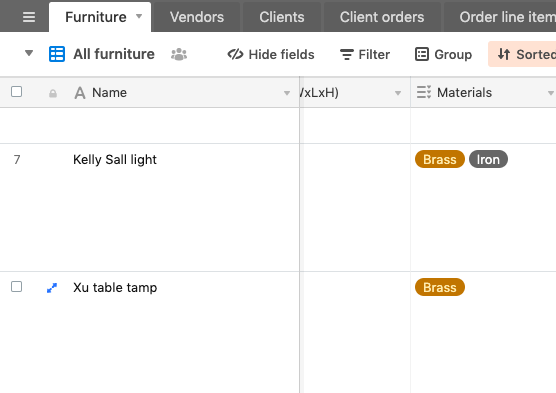Switch to the Client orders tab

coord(382,17)
